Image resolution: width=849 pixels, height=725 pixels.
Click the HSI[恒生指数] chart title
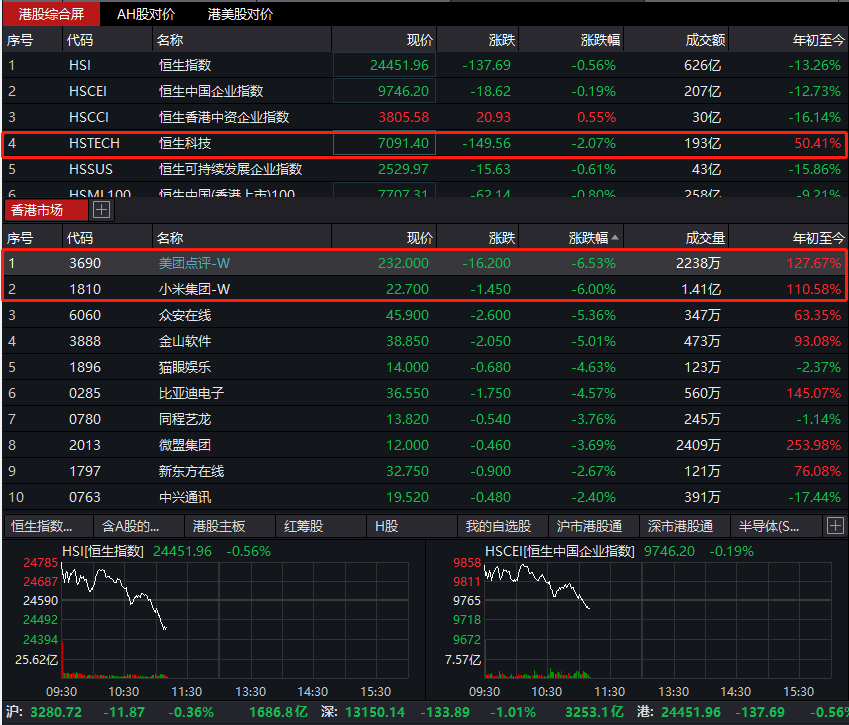point(103,551)
